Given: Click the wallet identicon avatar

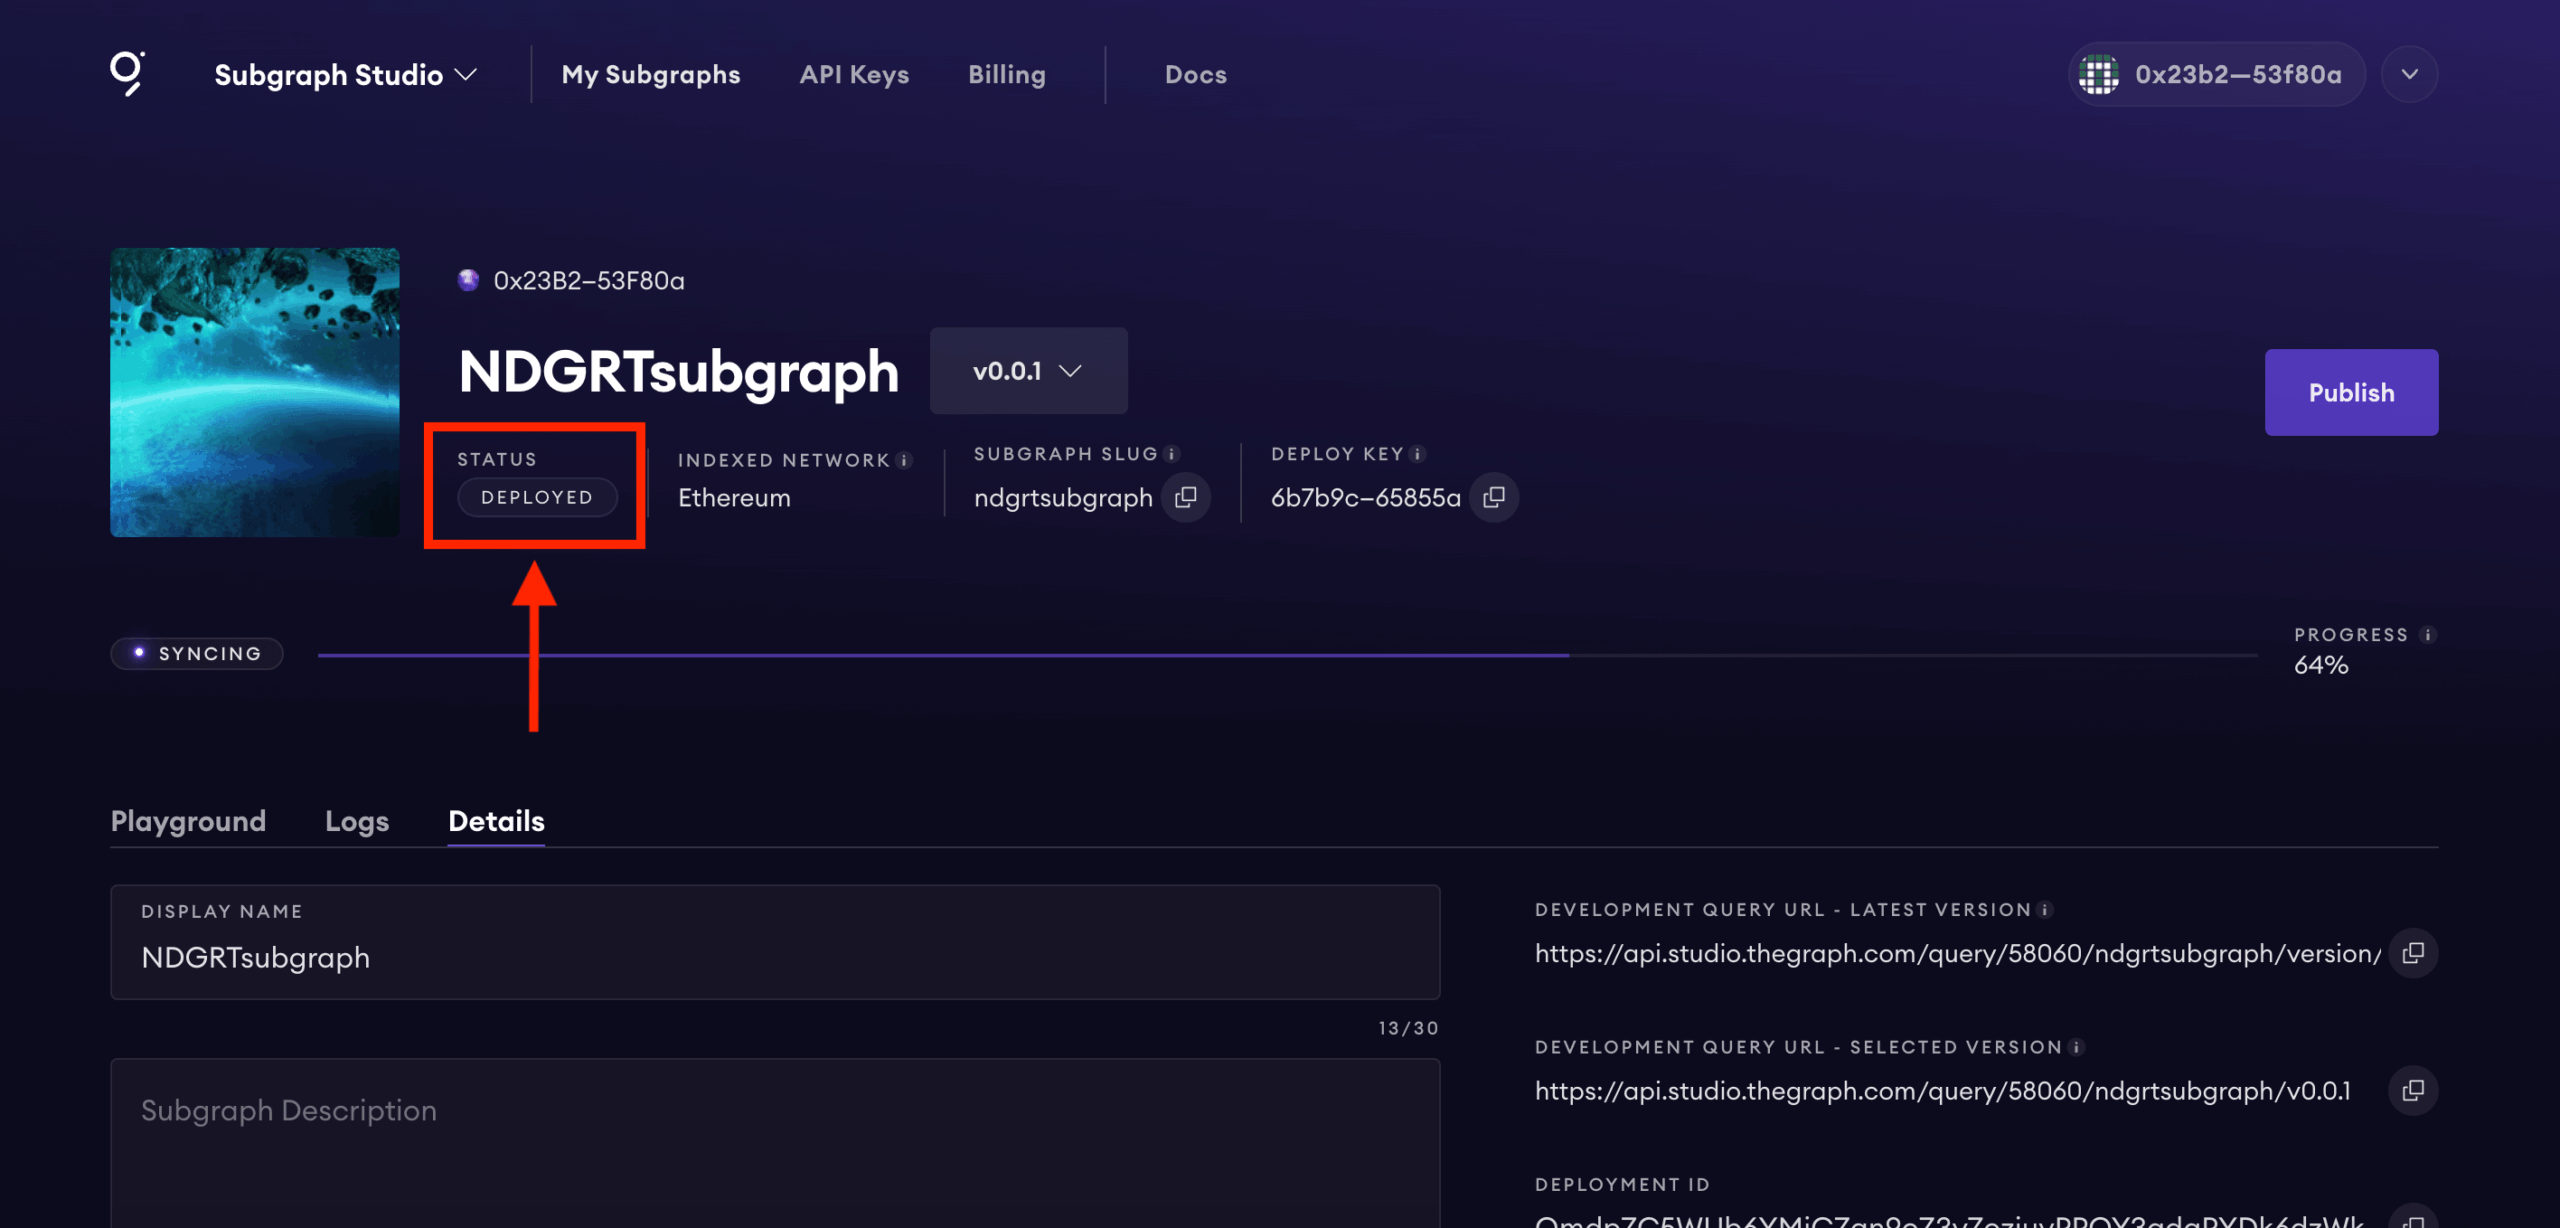Looking at the screenshot, I should tap(2099, 74).
